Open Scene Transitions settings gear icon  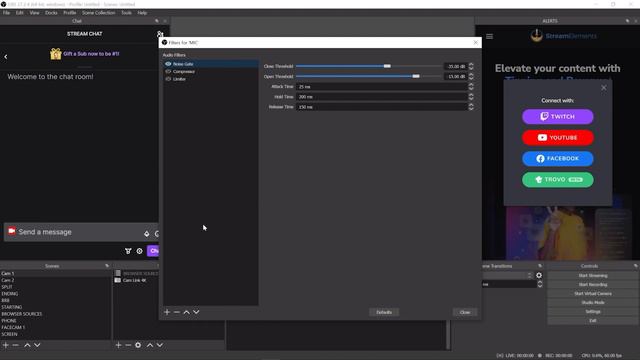pos(539,276)
